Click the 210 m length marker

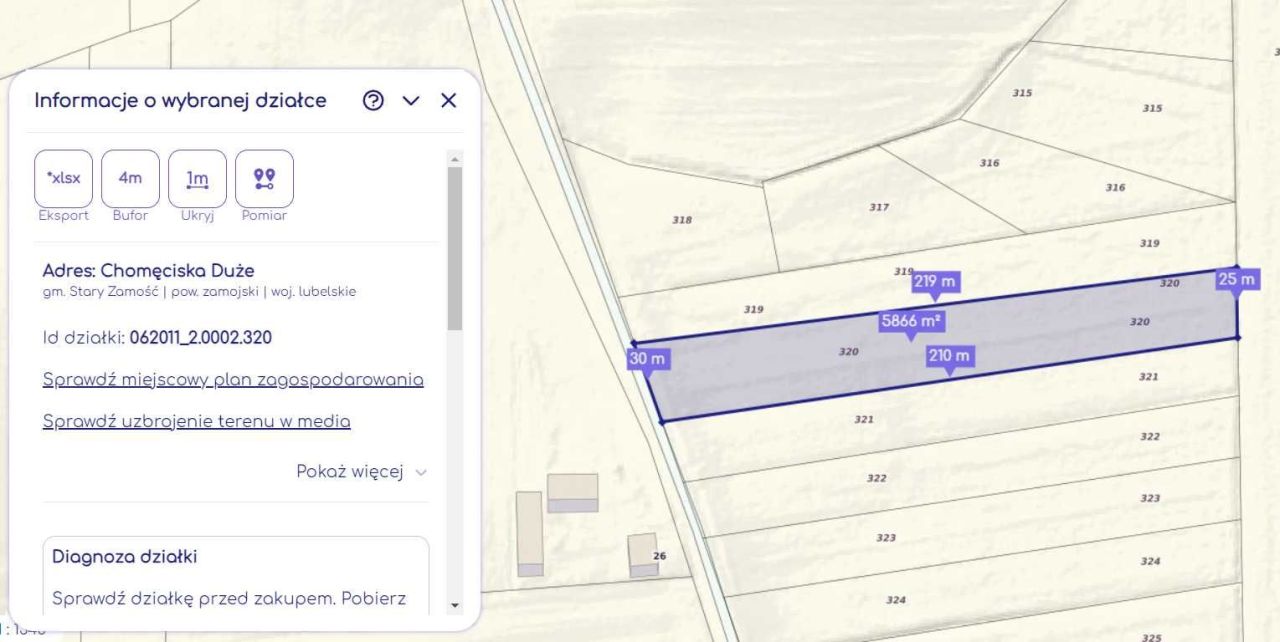pos(949,356)
